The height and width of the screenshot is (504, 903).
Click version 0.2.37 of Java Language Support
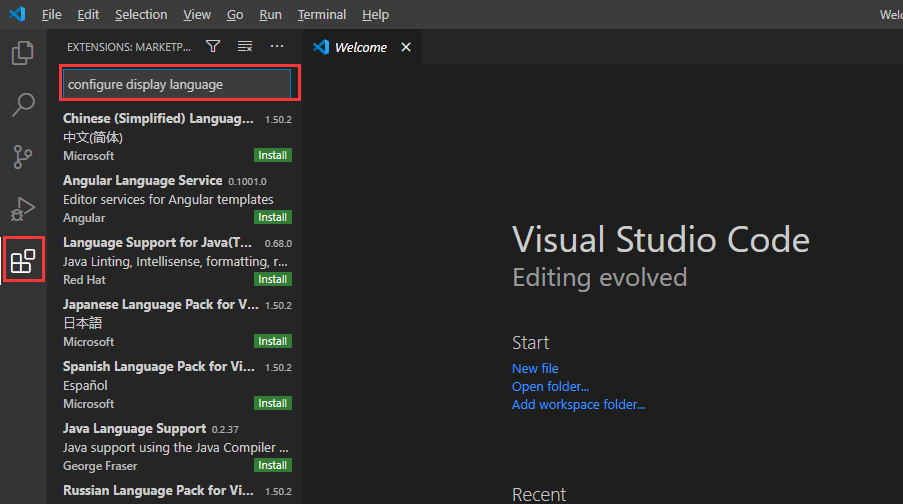click(x=225, y=430)
